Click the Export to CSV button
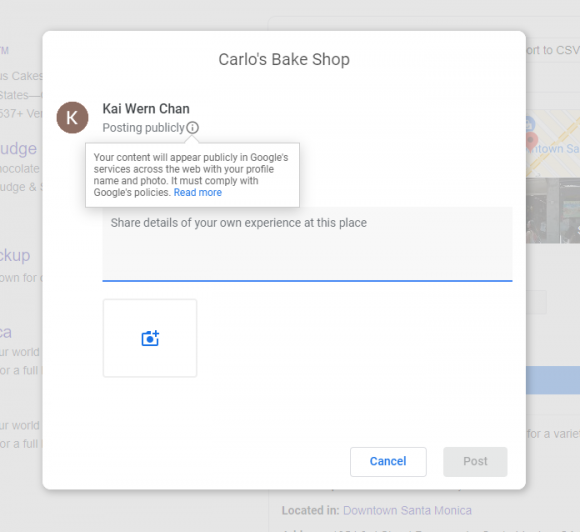 pyautogui.click(x=553, y=50)
